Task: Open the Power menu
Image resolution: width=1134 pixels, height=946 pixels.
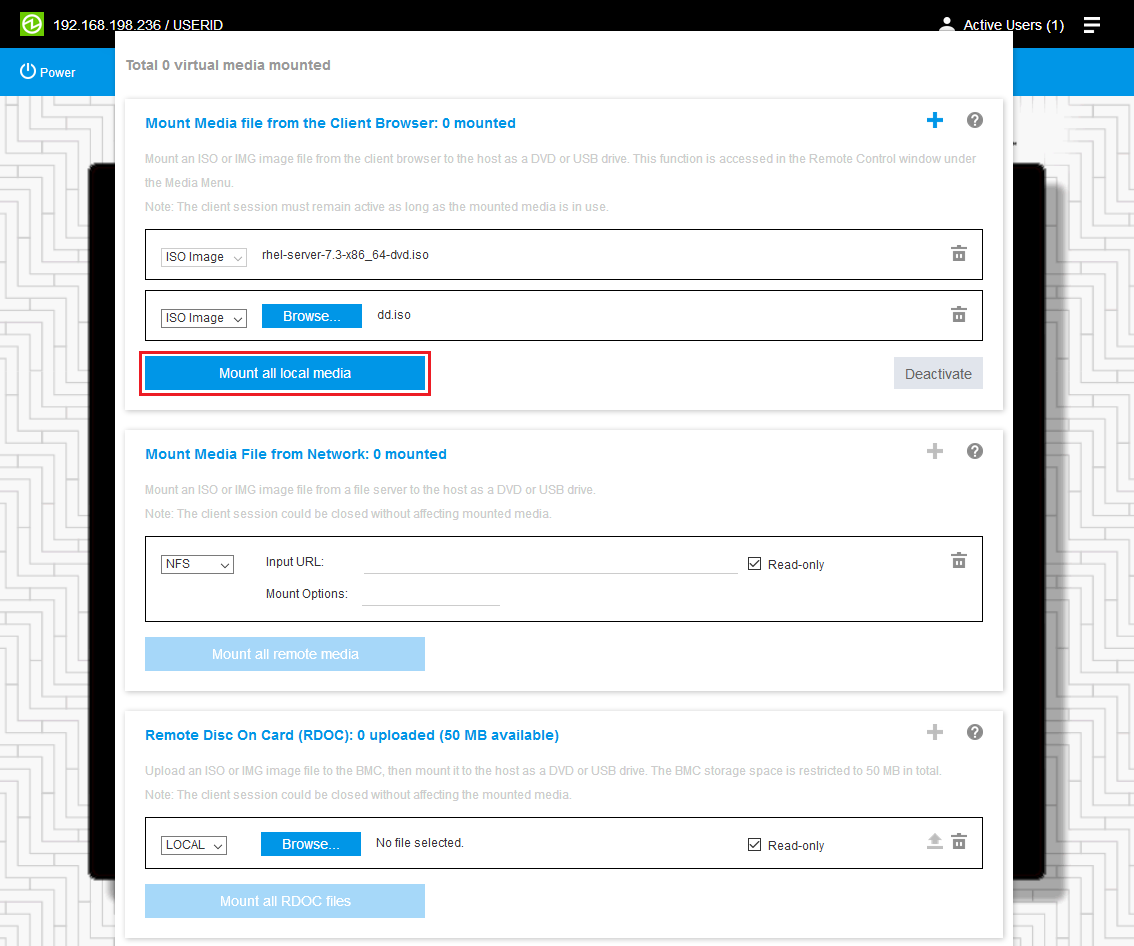Action: pos(48,72)
